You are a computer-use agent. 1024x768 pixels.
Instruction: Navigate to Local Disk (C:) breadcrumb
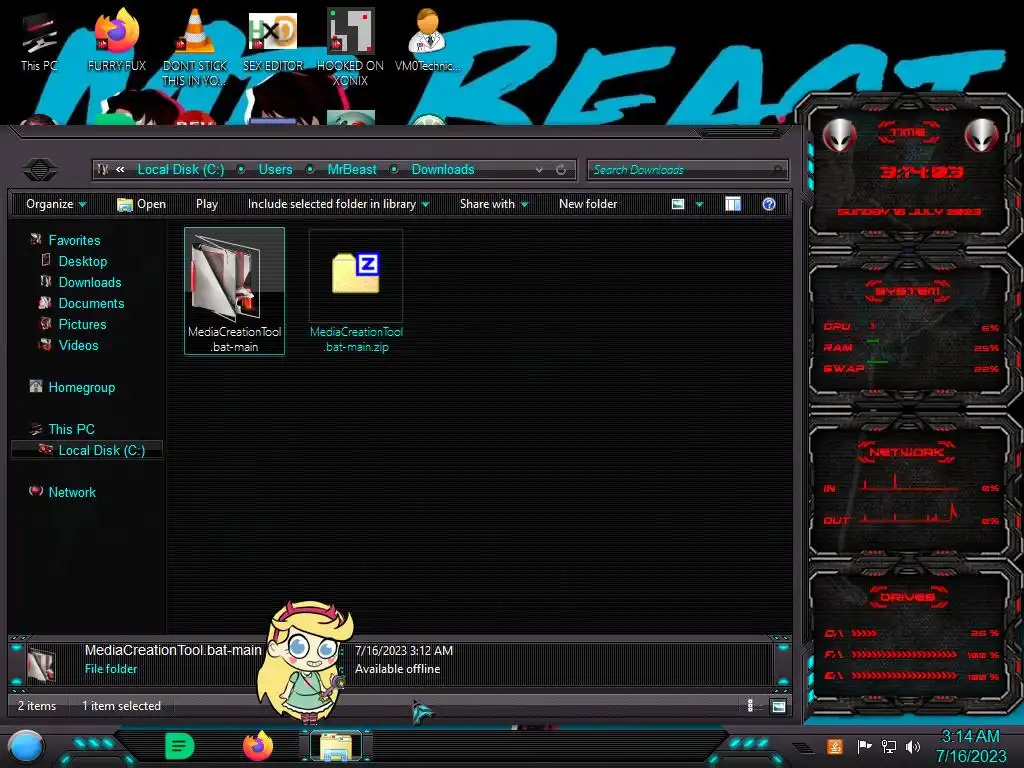click(181, 170)
